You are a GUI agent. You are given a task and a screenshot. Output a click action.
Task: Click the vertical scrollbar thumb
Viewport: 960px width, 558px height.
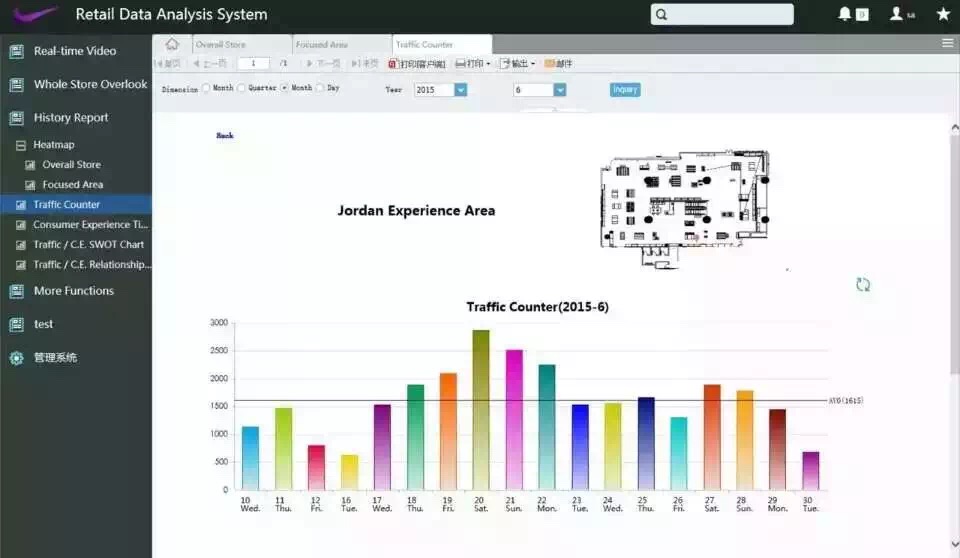[954, 254]
